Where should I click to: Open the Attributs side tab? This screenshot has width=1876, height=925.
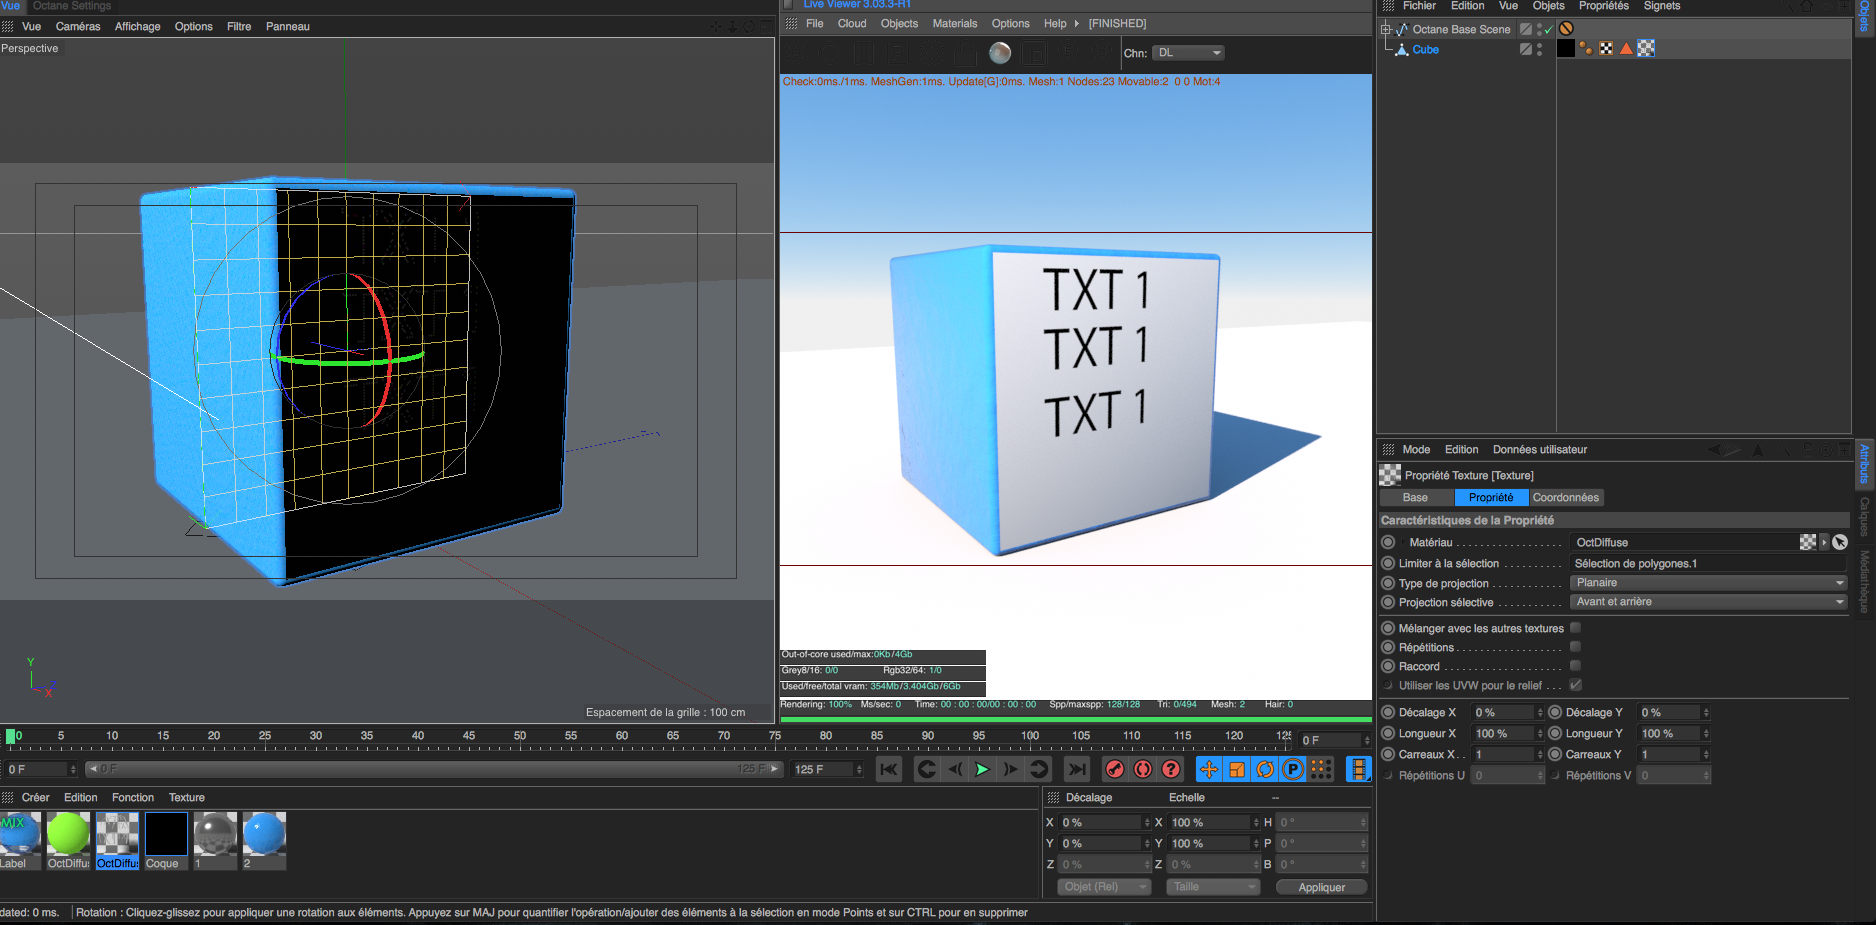pos(1864,464)
